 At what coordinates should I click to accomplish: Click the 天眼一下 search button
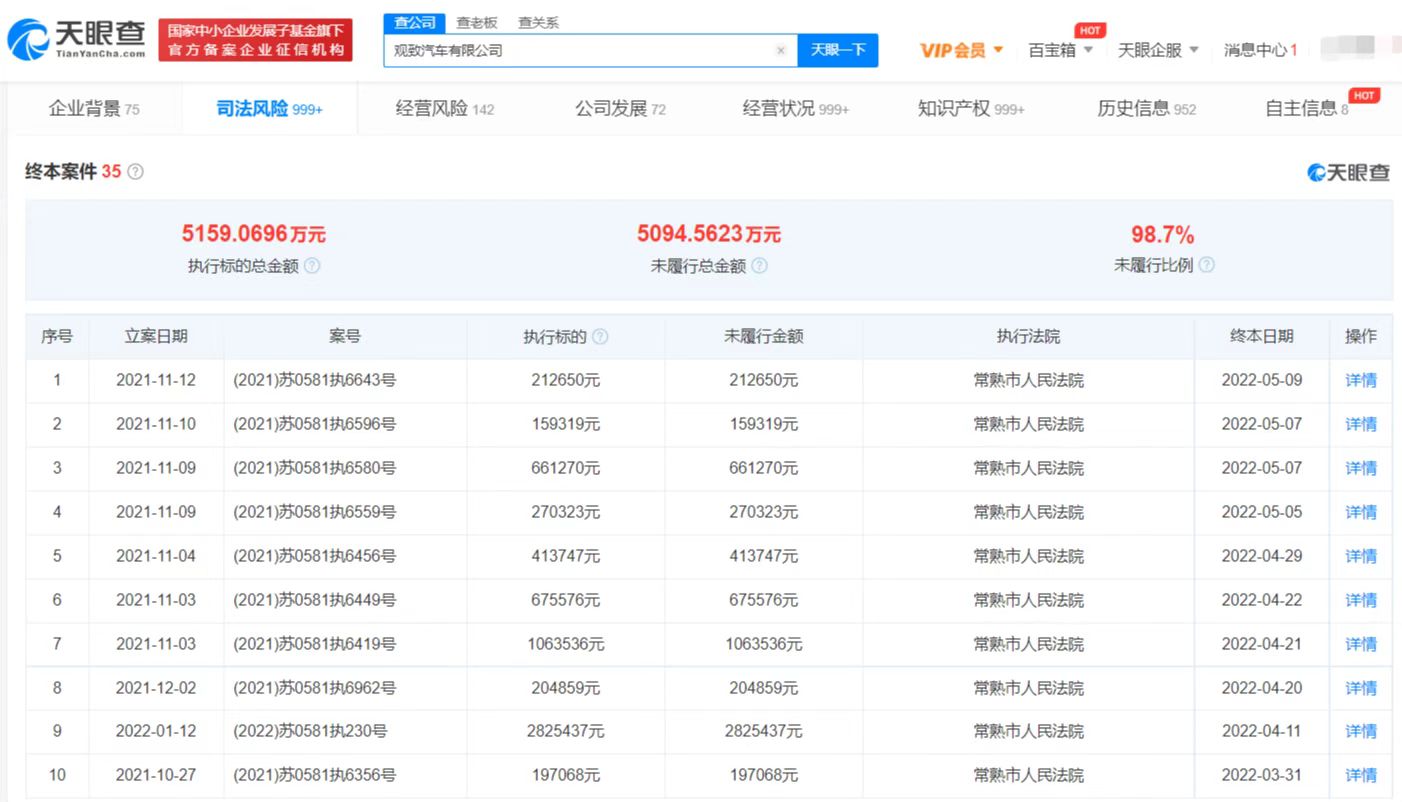tap(837, 50)
